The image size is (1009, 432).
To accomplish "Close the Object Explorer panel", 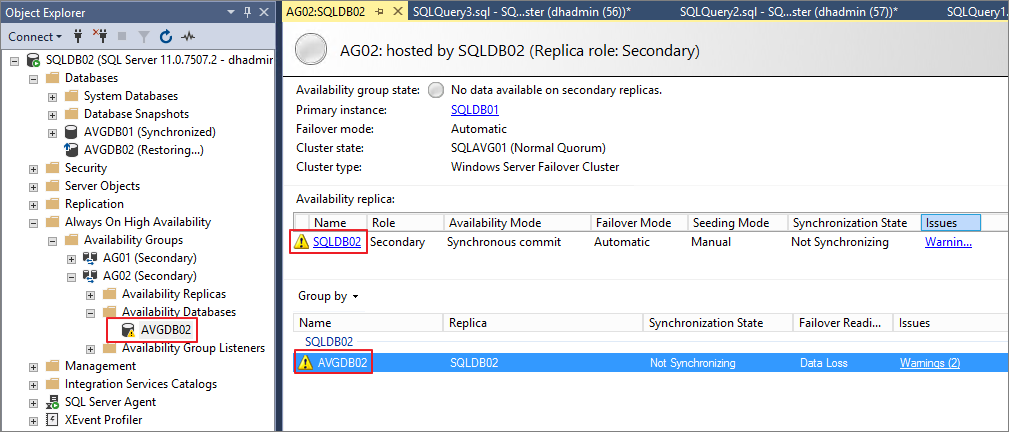I will (264, 12).
